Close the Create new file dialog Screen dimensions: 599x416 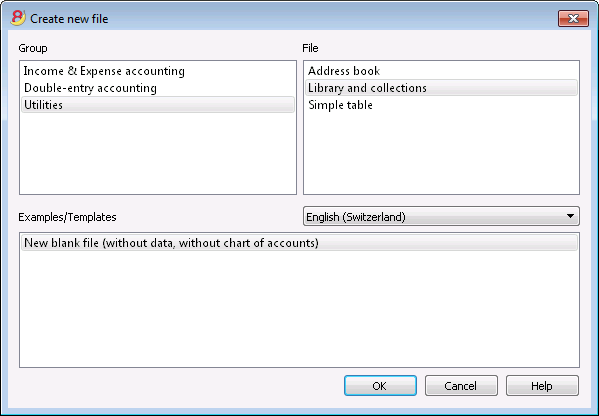tap(573, 18)
